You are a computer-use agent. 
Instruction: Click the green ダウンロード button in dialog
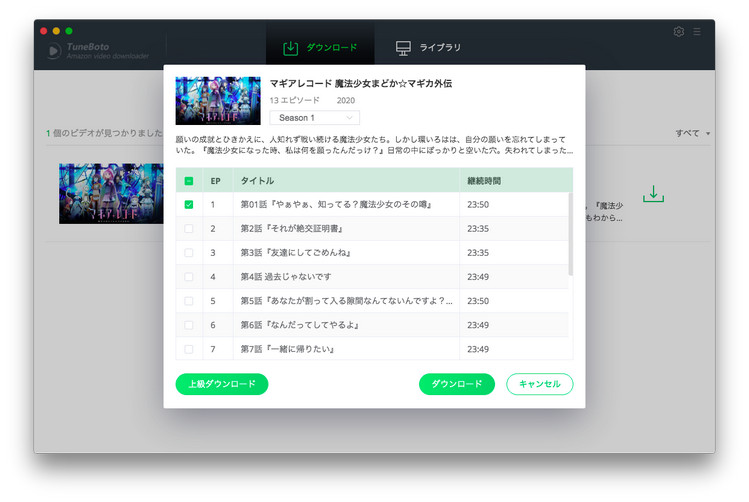click(457, 384)
